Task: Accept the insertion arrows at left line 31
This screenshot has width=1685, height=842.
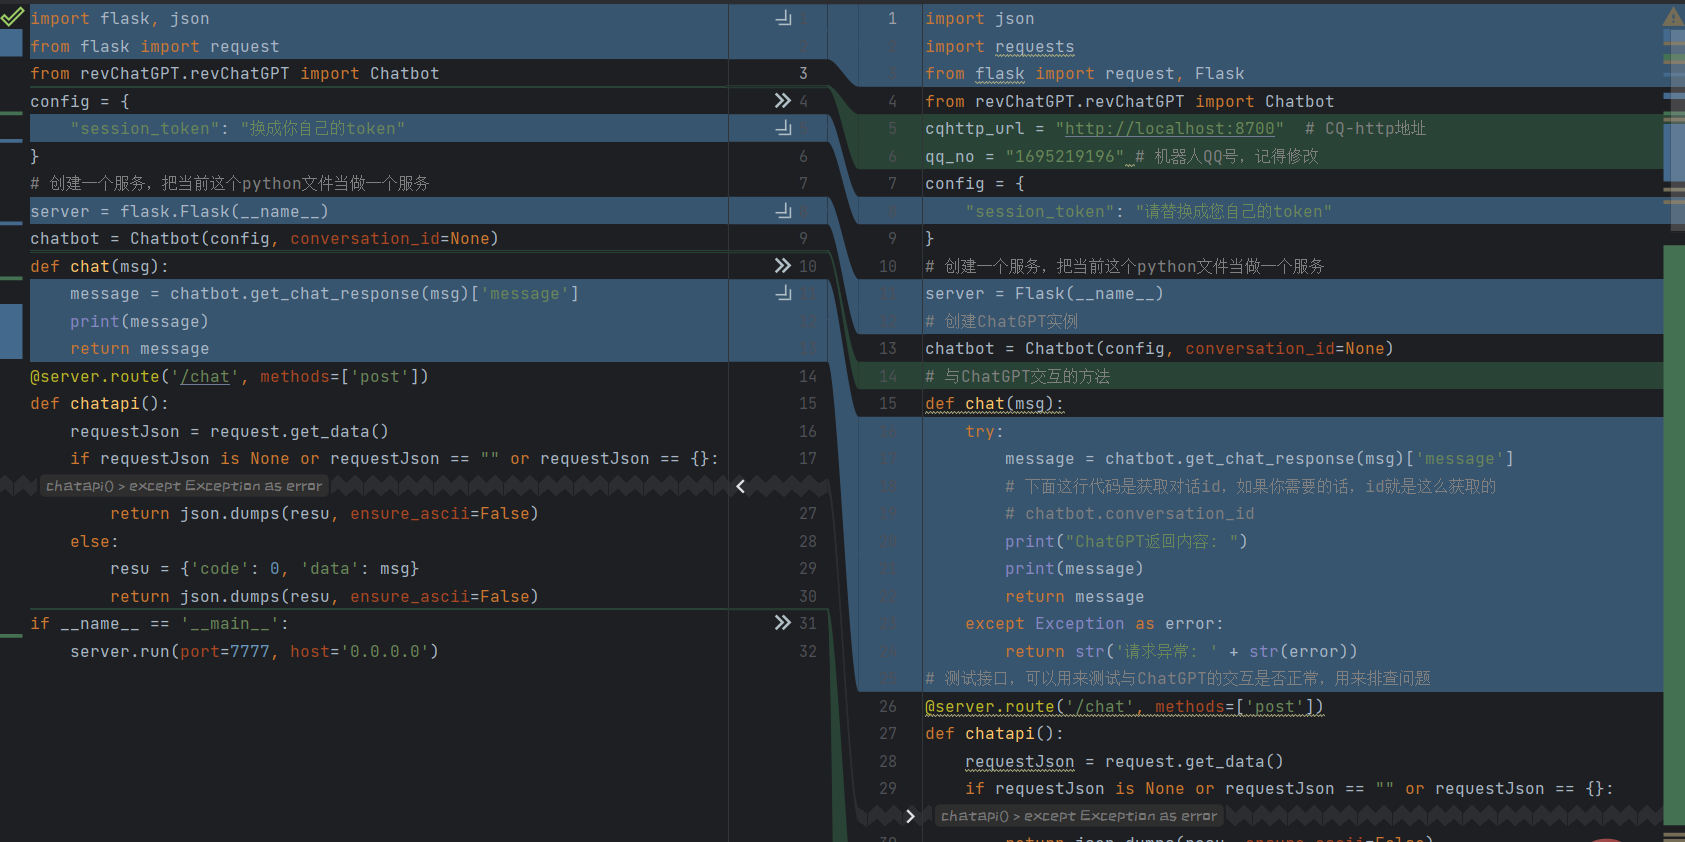Action: coord(783,623)
